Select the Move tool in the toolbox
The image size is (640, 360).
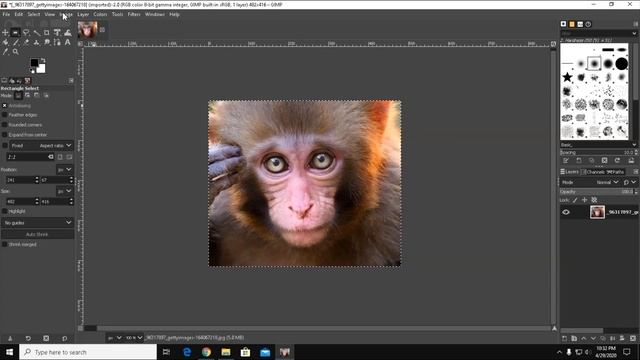coord(5,32)
